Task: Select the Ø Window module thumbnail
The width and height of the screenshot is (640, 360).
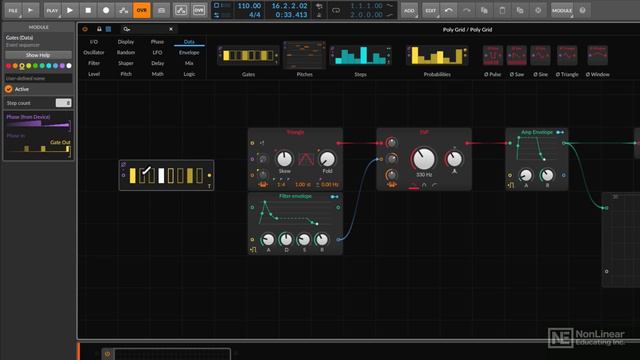Action: click(x=598, y=56)
